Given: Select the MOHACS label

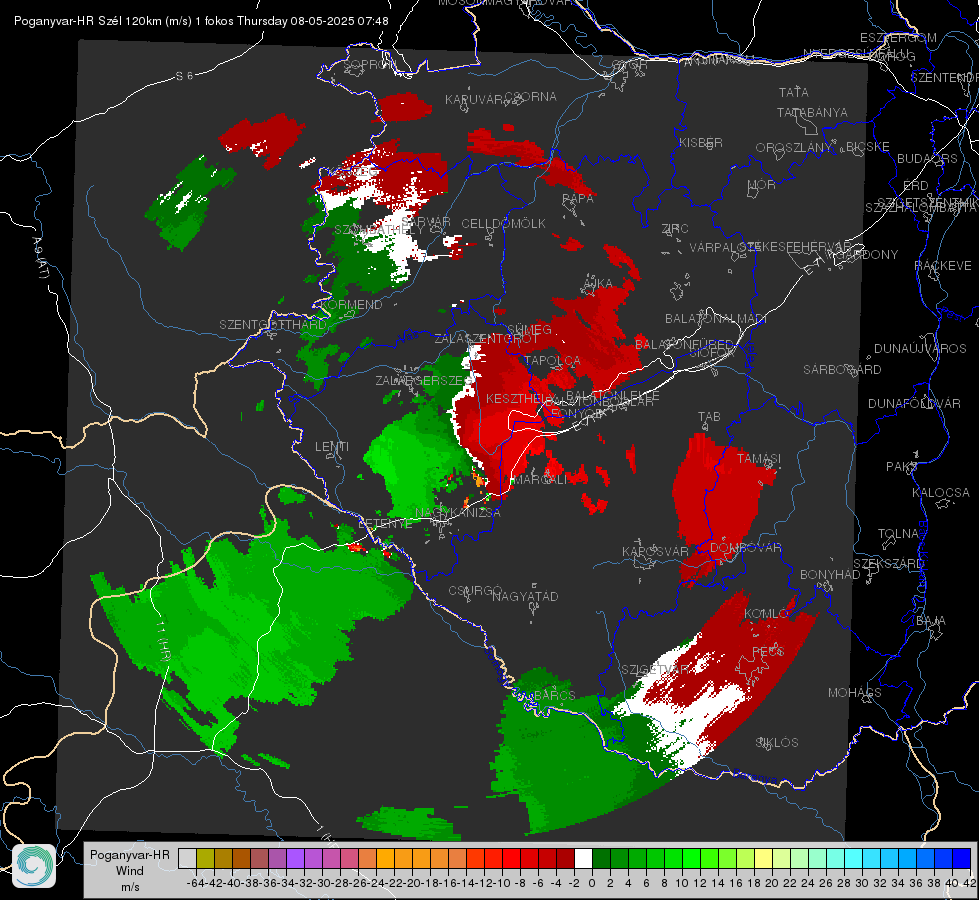Looking at the screenshot, I should (855, 693).
